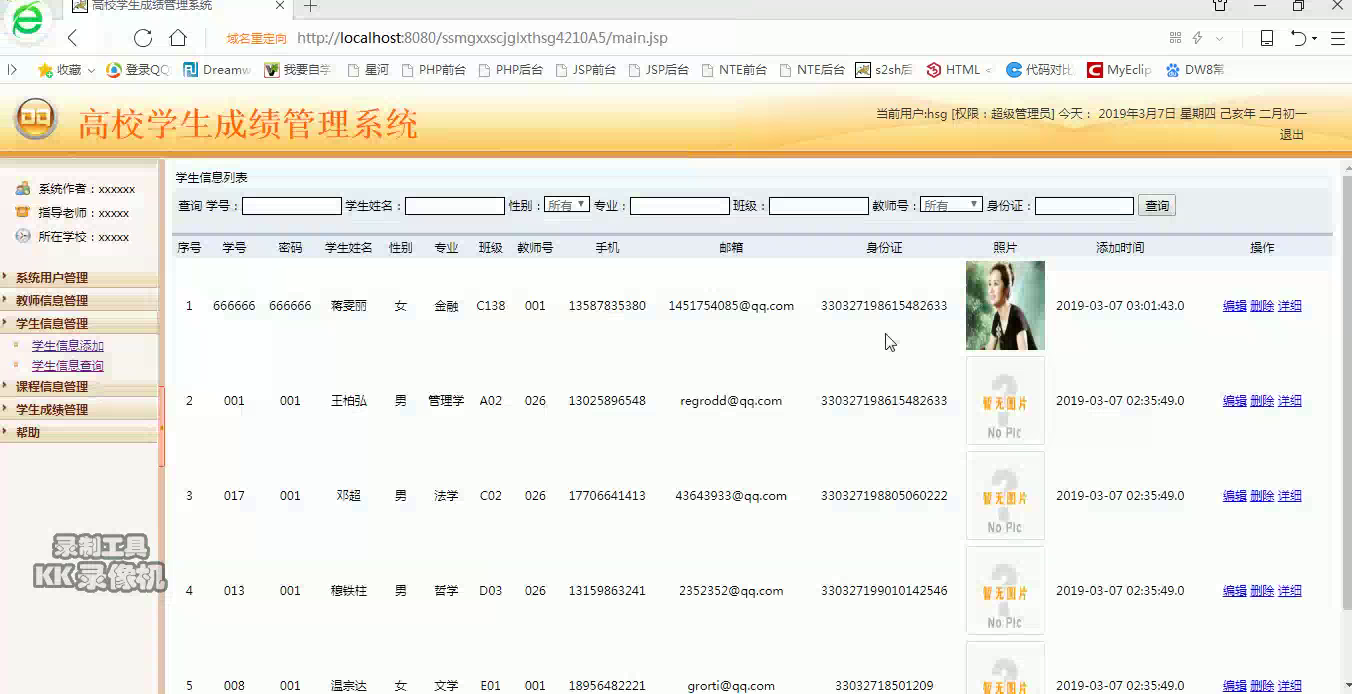Open the MyEclipse bookmark
1352x694 pixels.
point(1119,70)
